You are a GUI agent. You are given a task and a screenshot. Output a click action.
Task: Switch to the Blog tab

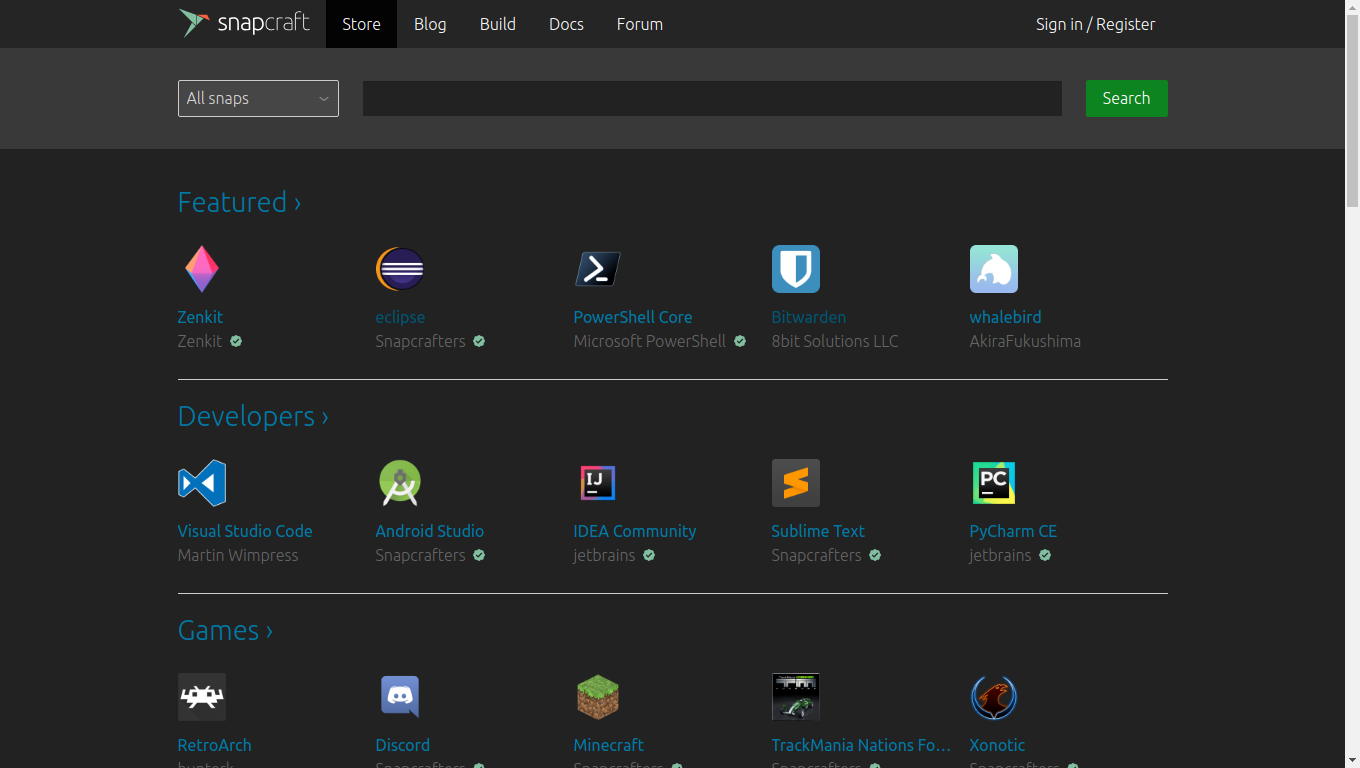(x=430, y=24)
